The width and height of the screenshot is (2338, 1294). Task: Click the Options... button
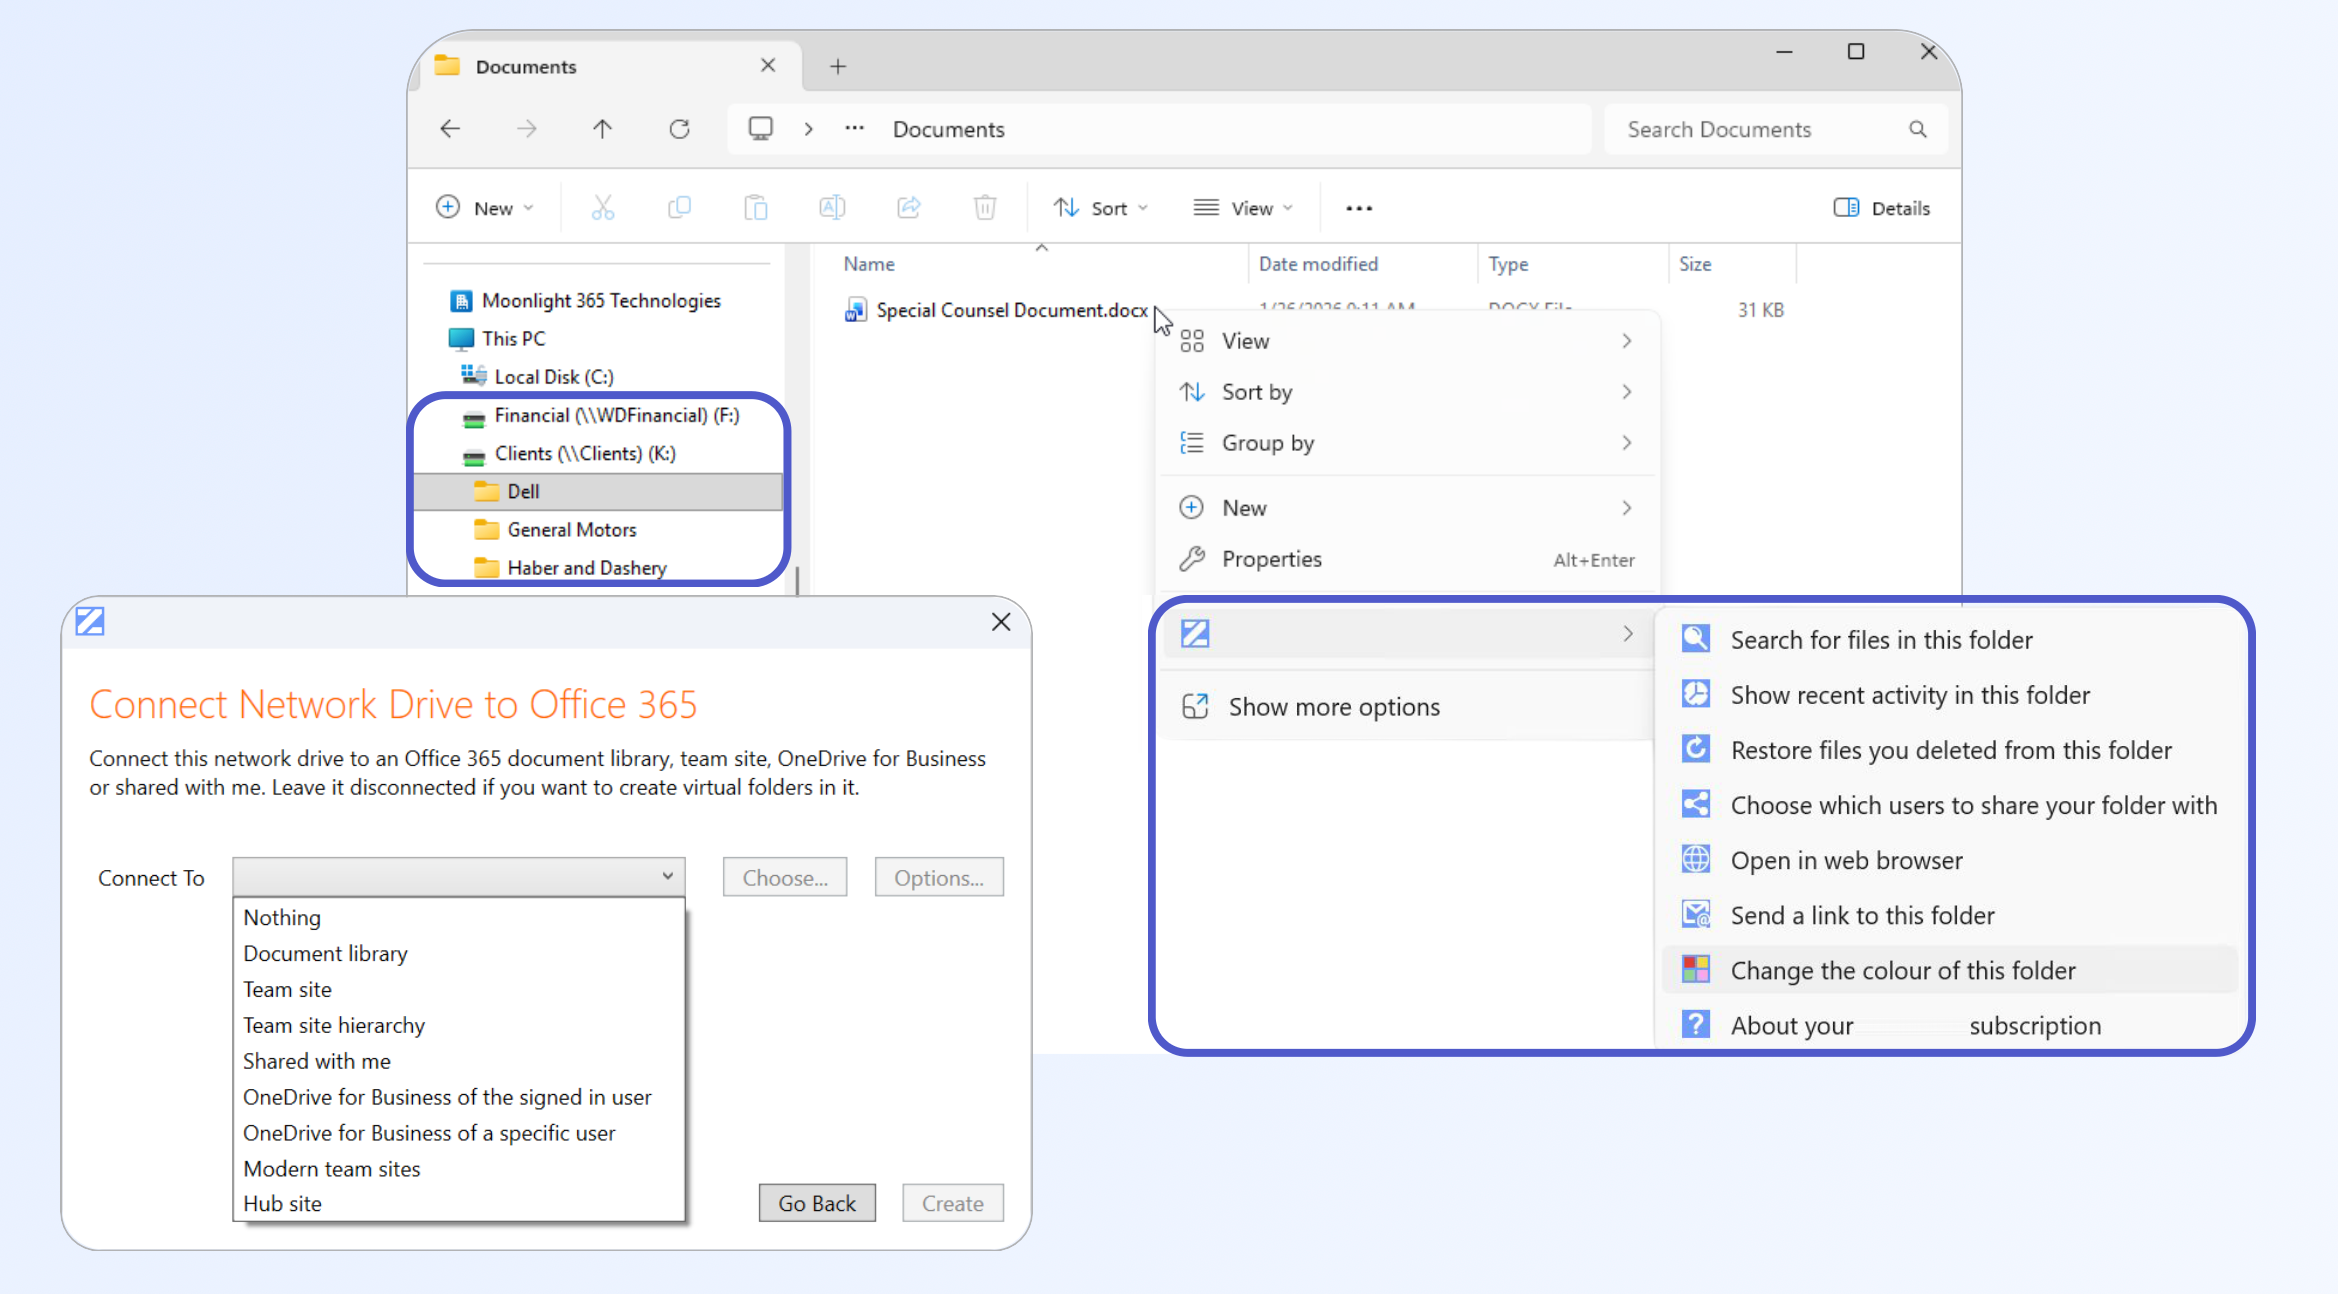[x=939, y=877]
